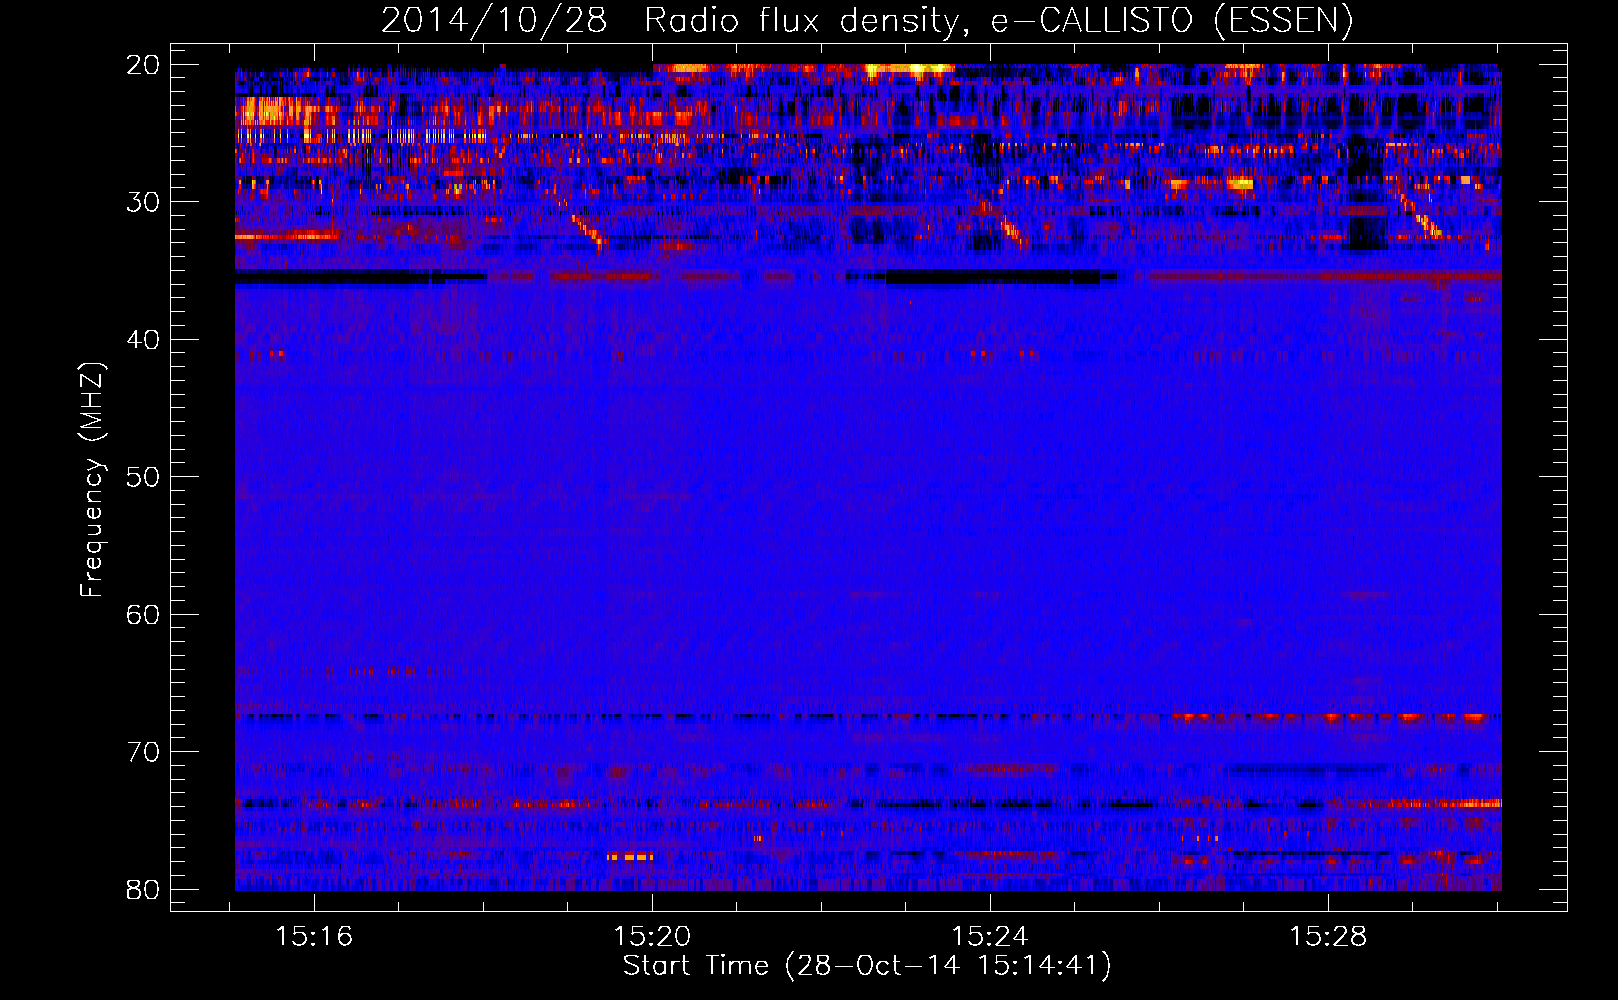This screenshot has height=1000, width=1618.
Task: Click the plot title '2014/10/28 Radio flux density'
Action: (867, 21)
